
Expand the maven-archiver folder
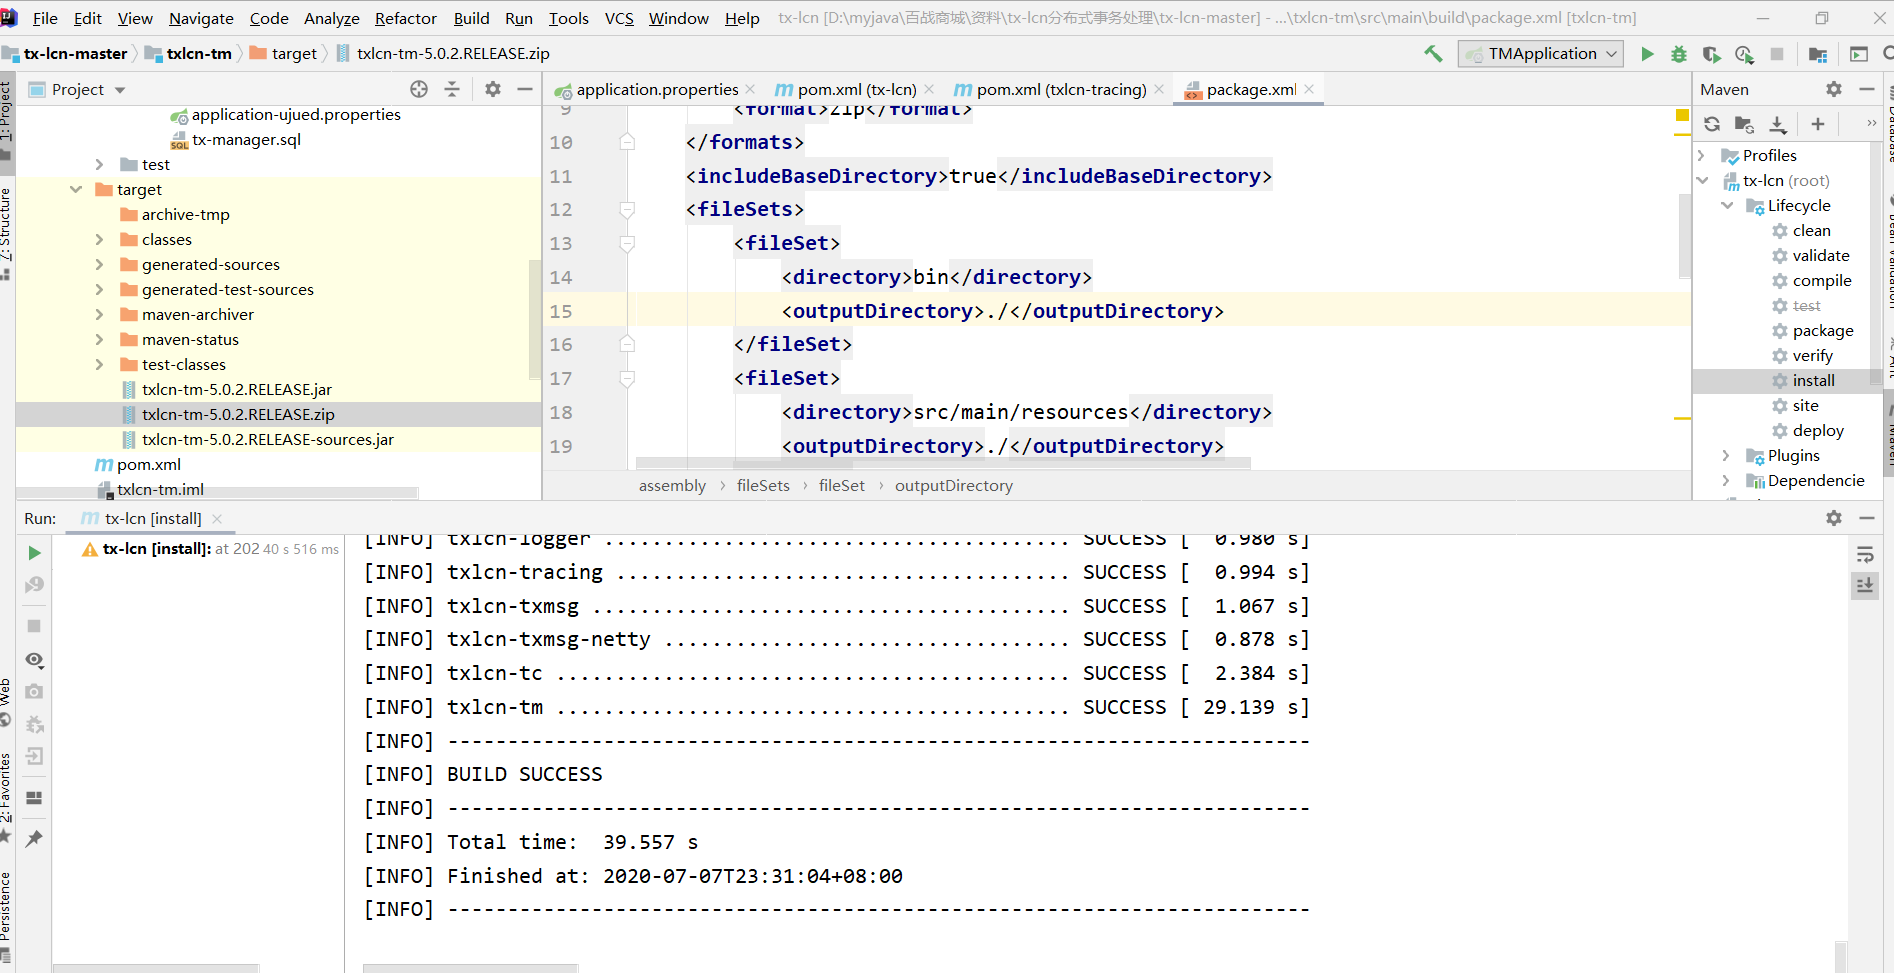(99, 314)
